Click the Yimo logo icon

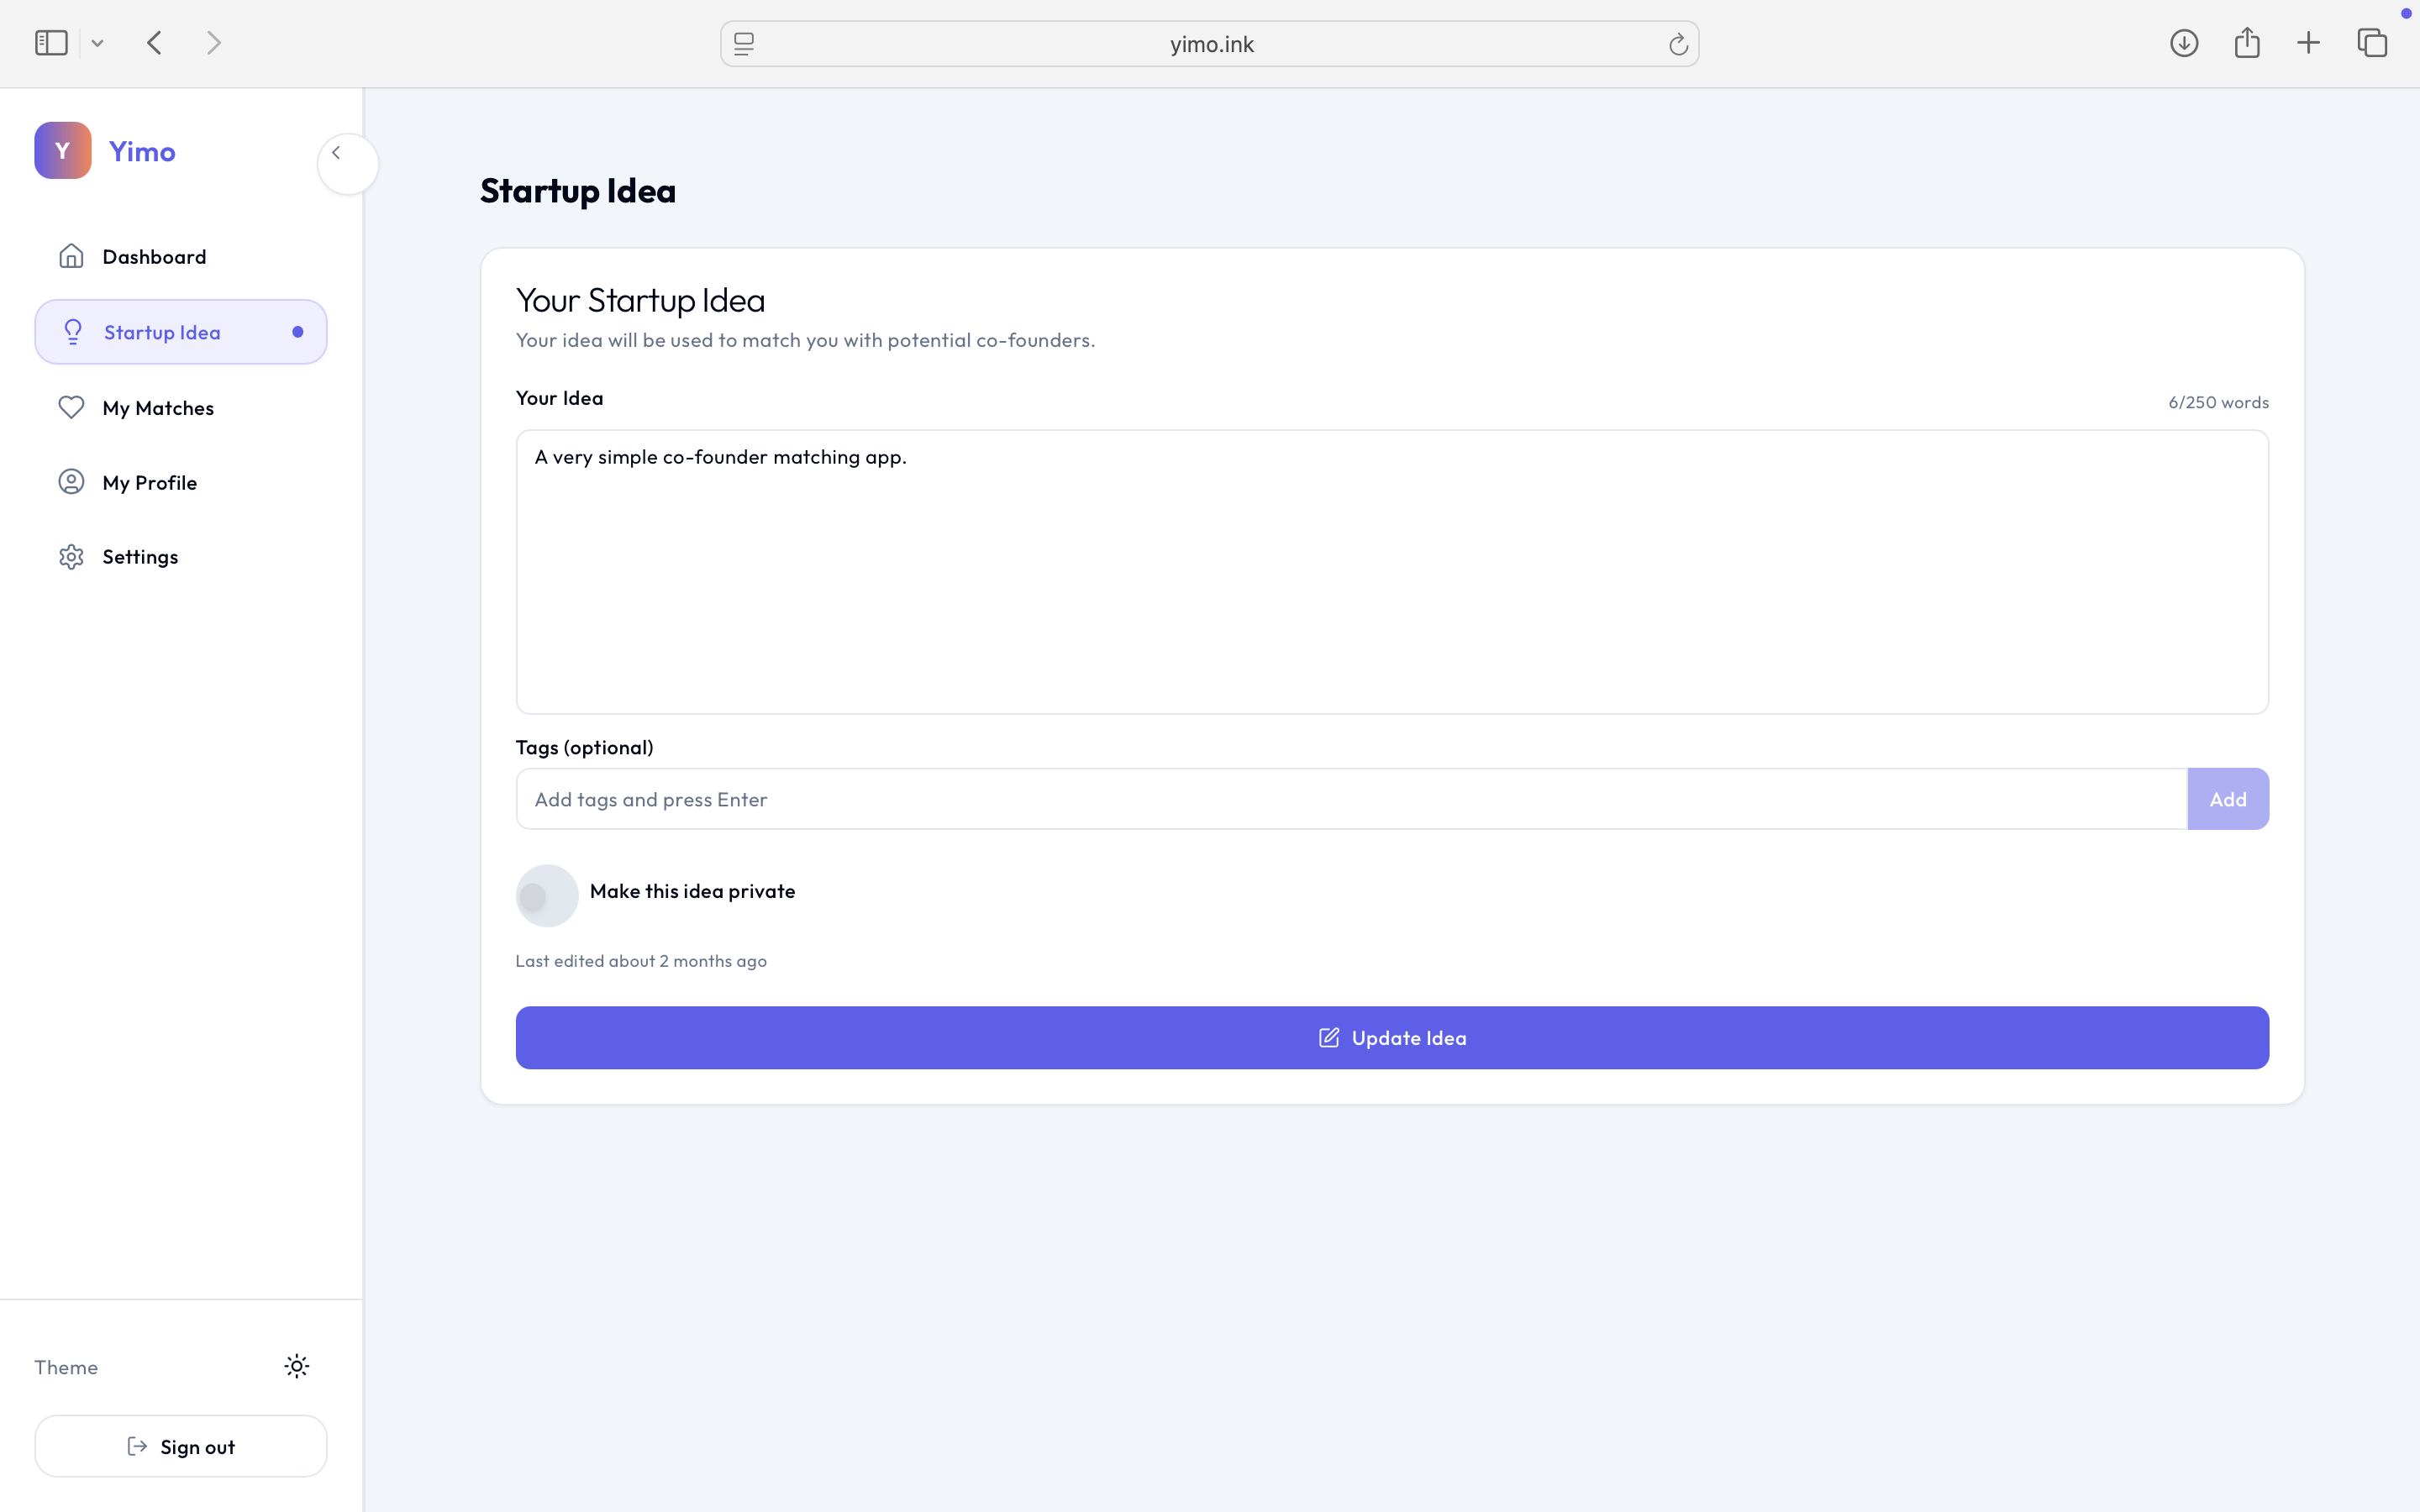click(63, 151)
